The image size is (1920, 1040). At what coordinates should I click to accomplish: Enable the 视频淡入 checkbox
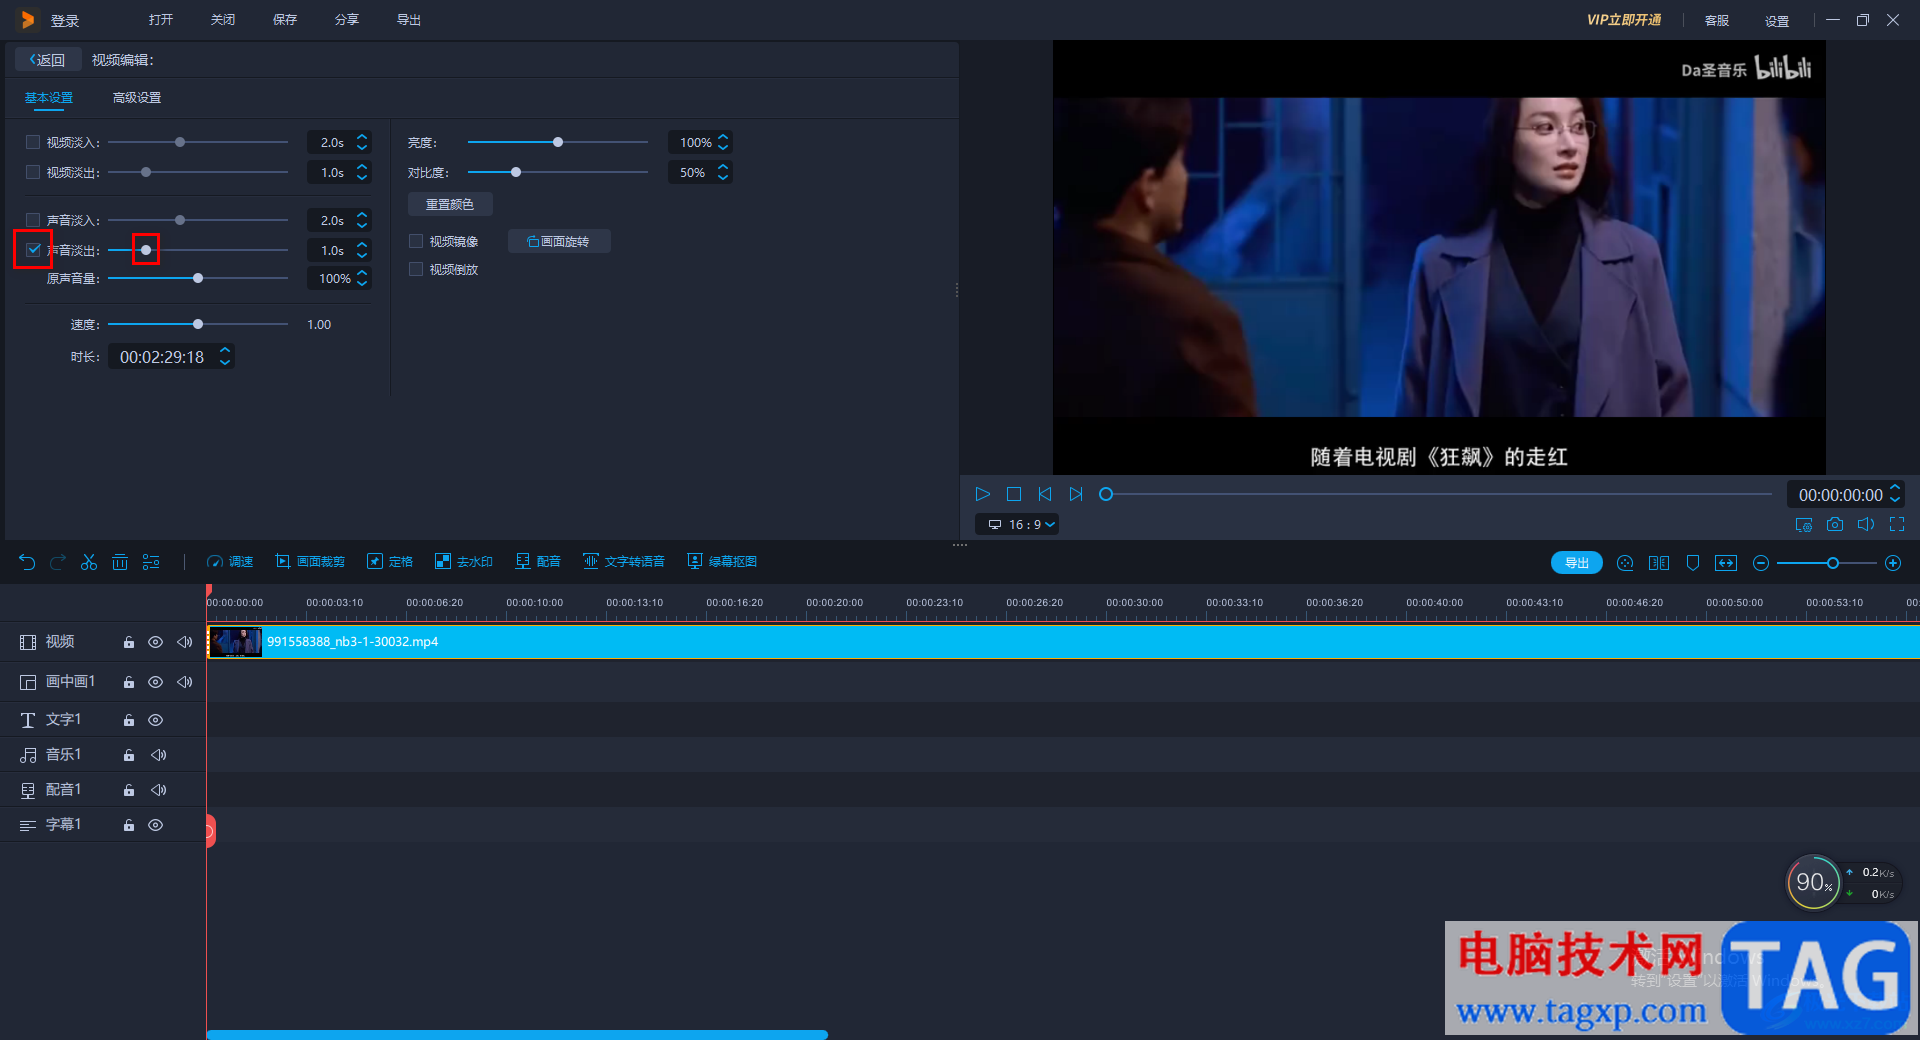33,142
